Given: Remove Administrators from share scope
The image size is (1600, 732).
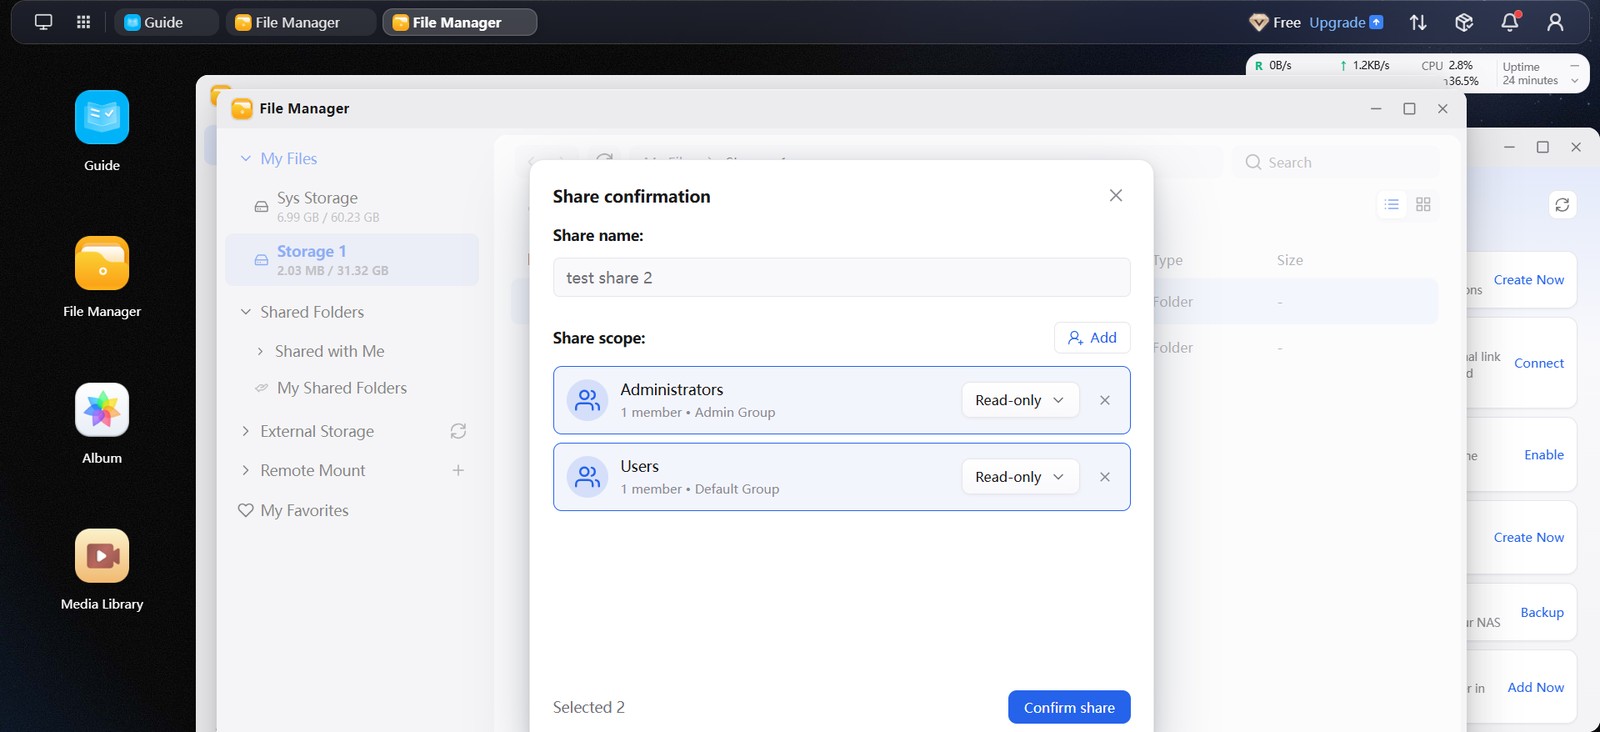Looking at the screenshot, I should click(1105, 400).
